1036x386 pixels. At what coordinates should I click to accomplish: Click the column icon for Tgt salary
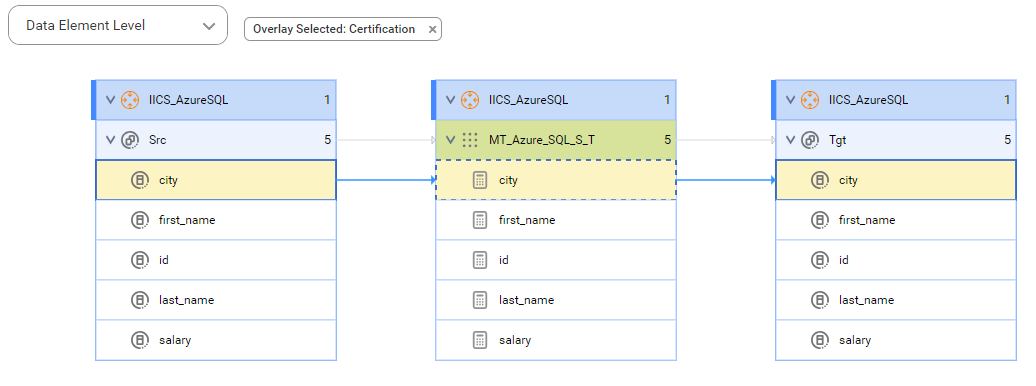(820, 340)
